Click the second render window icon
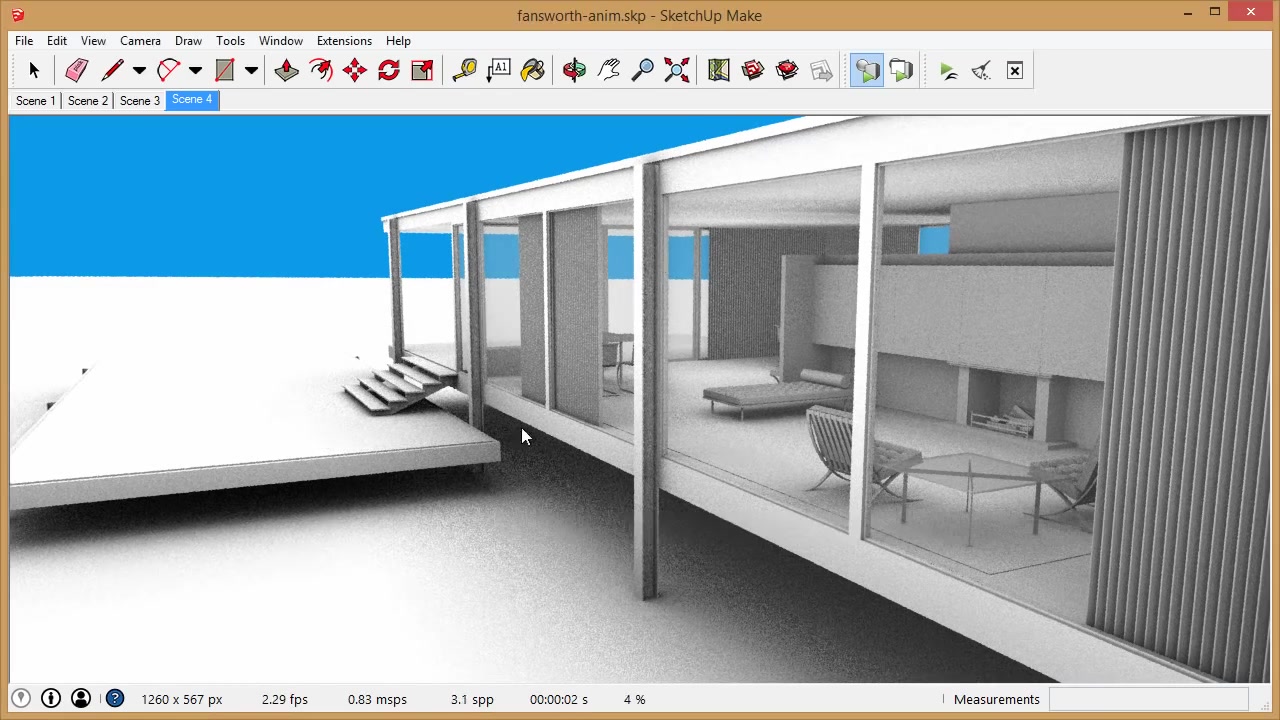The width and height of the screenshot is (1280, 720). coord(901,70)
